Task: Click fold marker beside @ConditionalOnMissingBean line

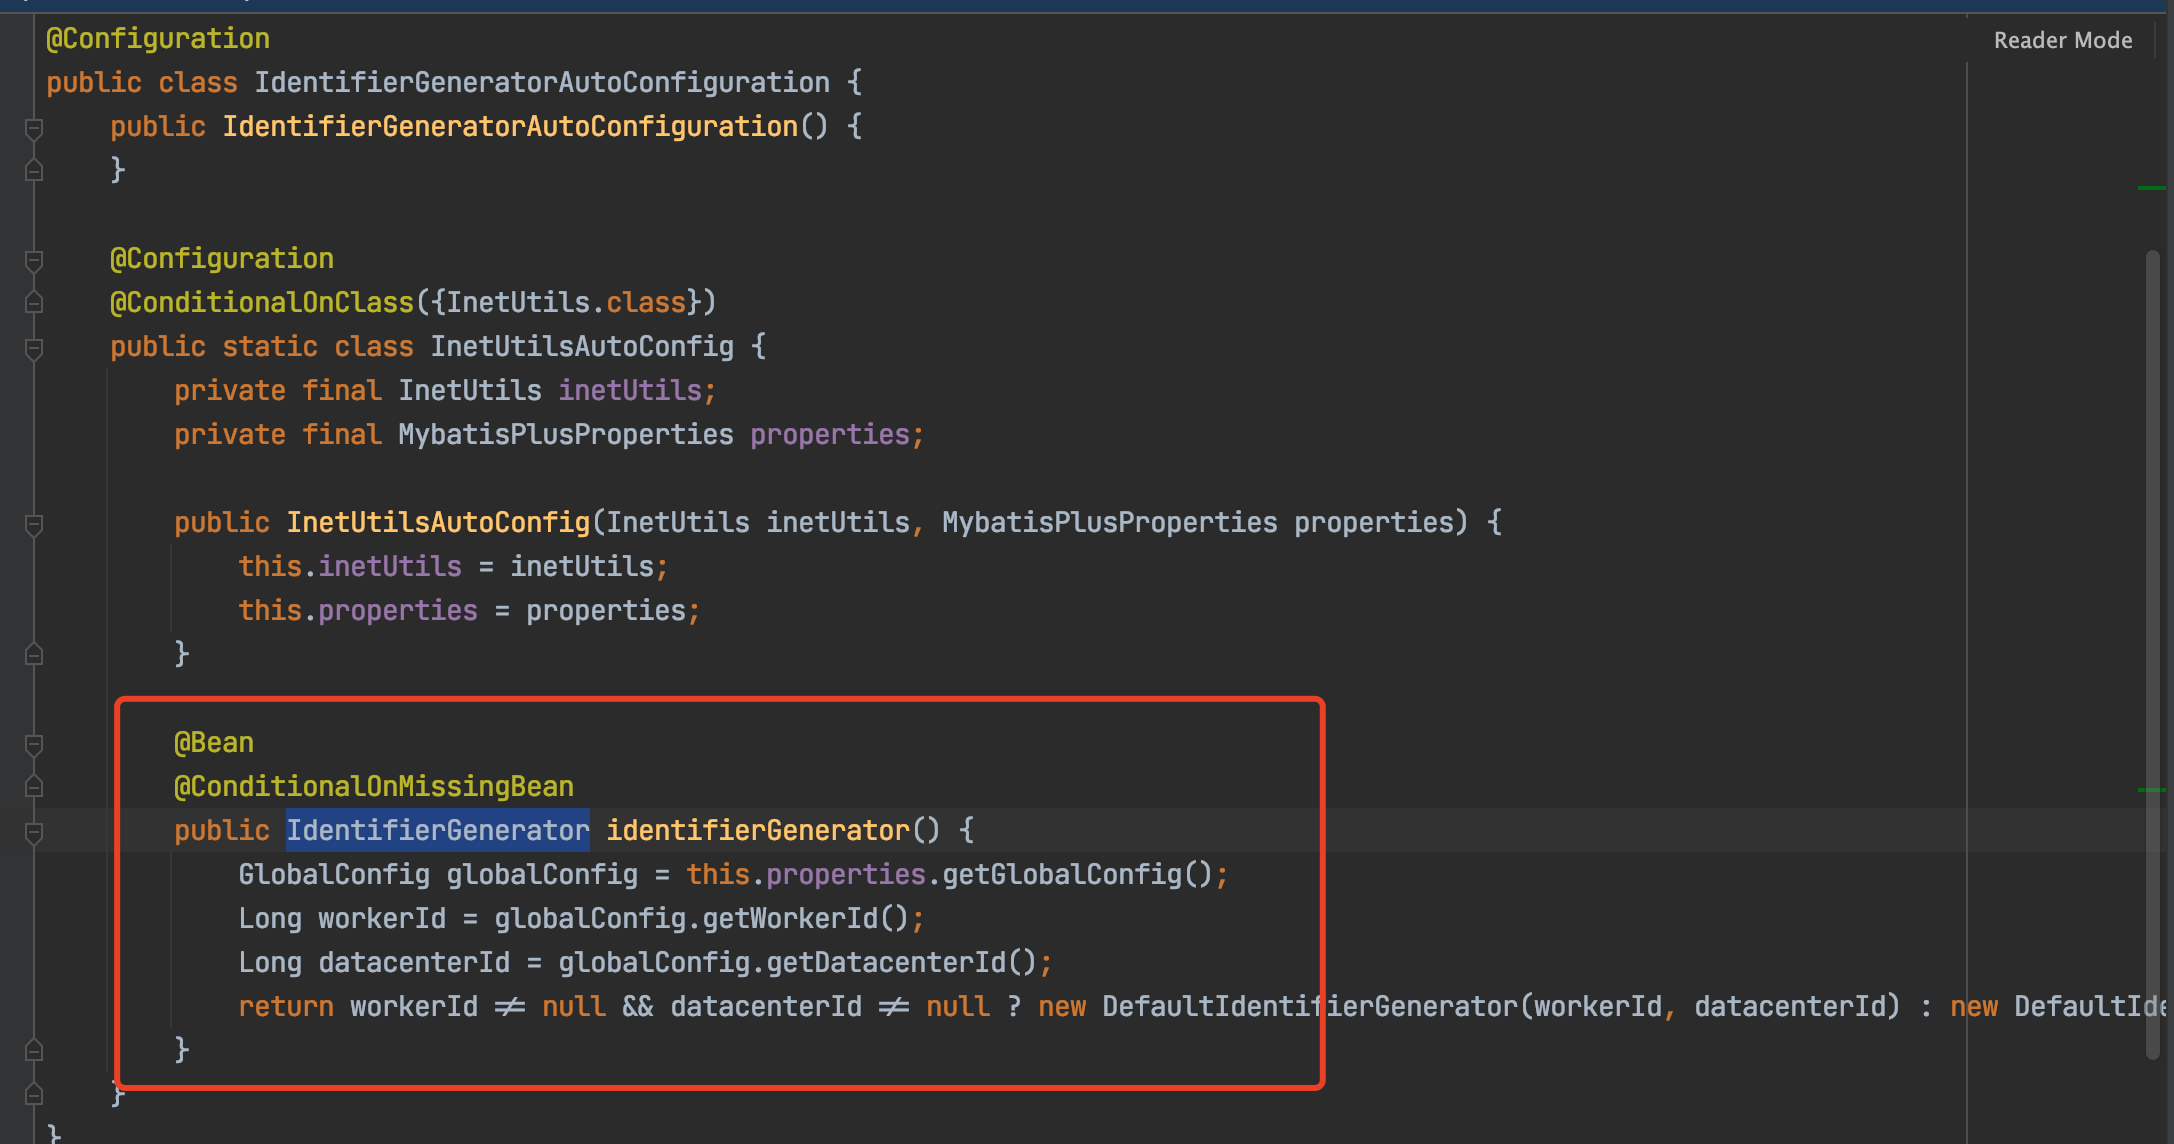Action: click(33, 787)
